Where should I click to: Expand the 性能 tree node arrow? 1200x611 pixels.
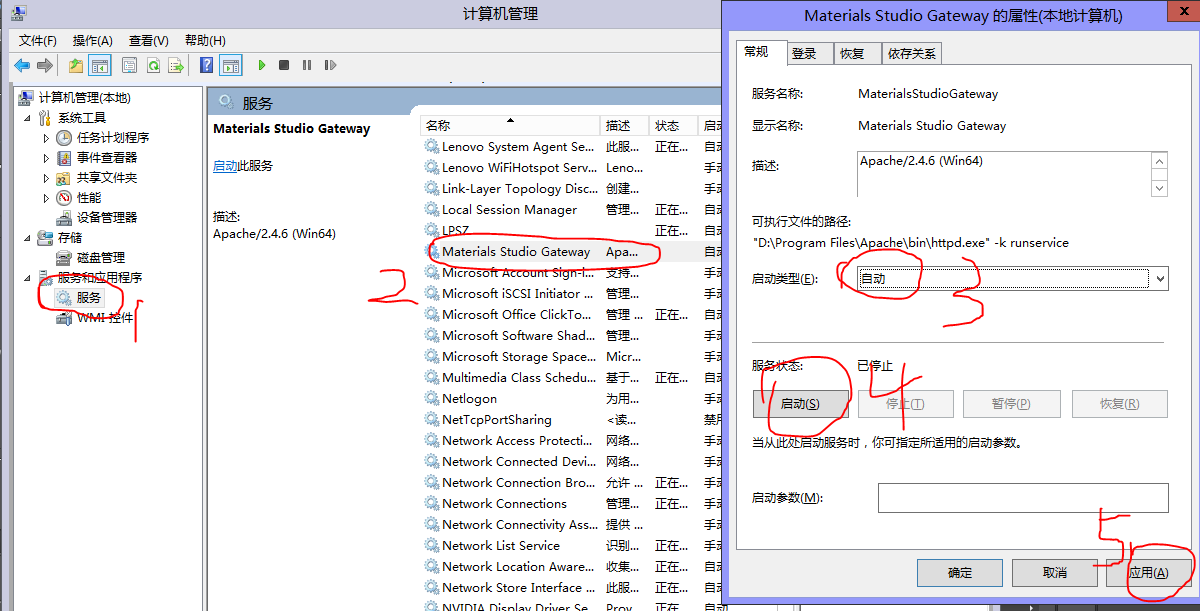(x=46, y=197)
